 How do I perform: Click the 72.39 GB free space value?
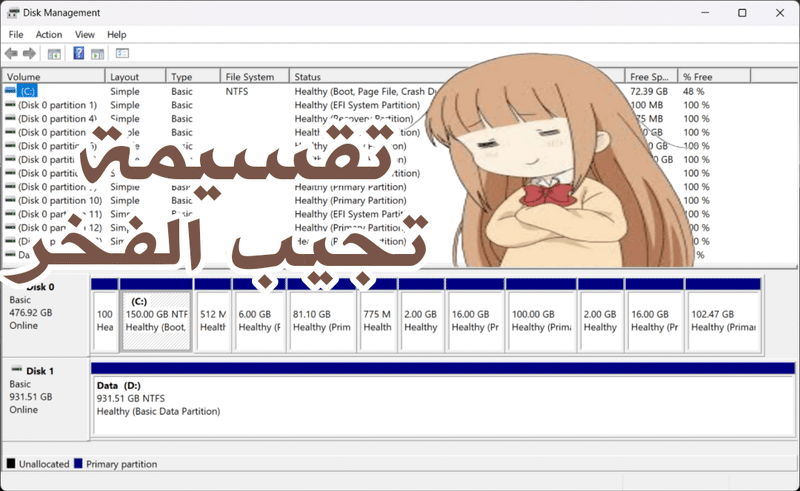click(x=648, y=91)
